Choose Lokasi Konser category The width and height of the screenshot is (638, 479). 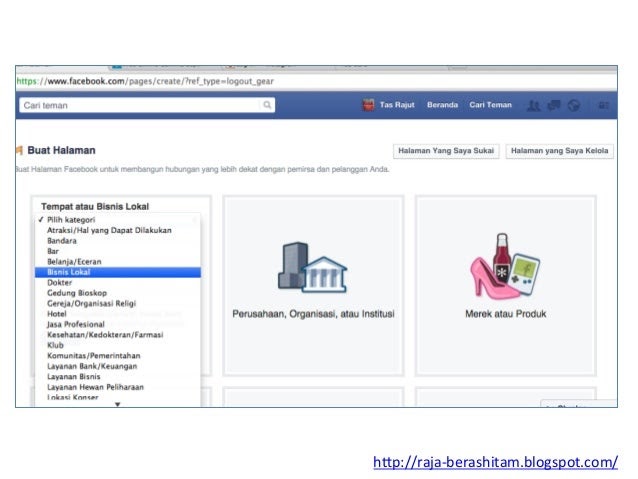click(x=118, y=397)
